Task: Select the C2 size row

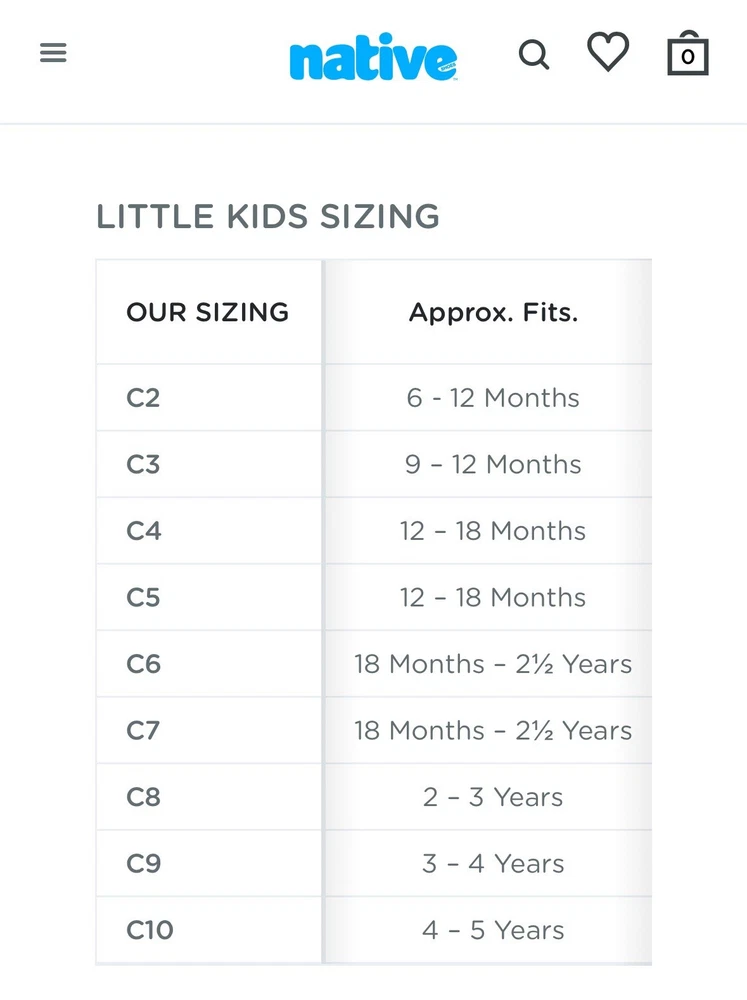Action: click(x=143, y=398)
